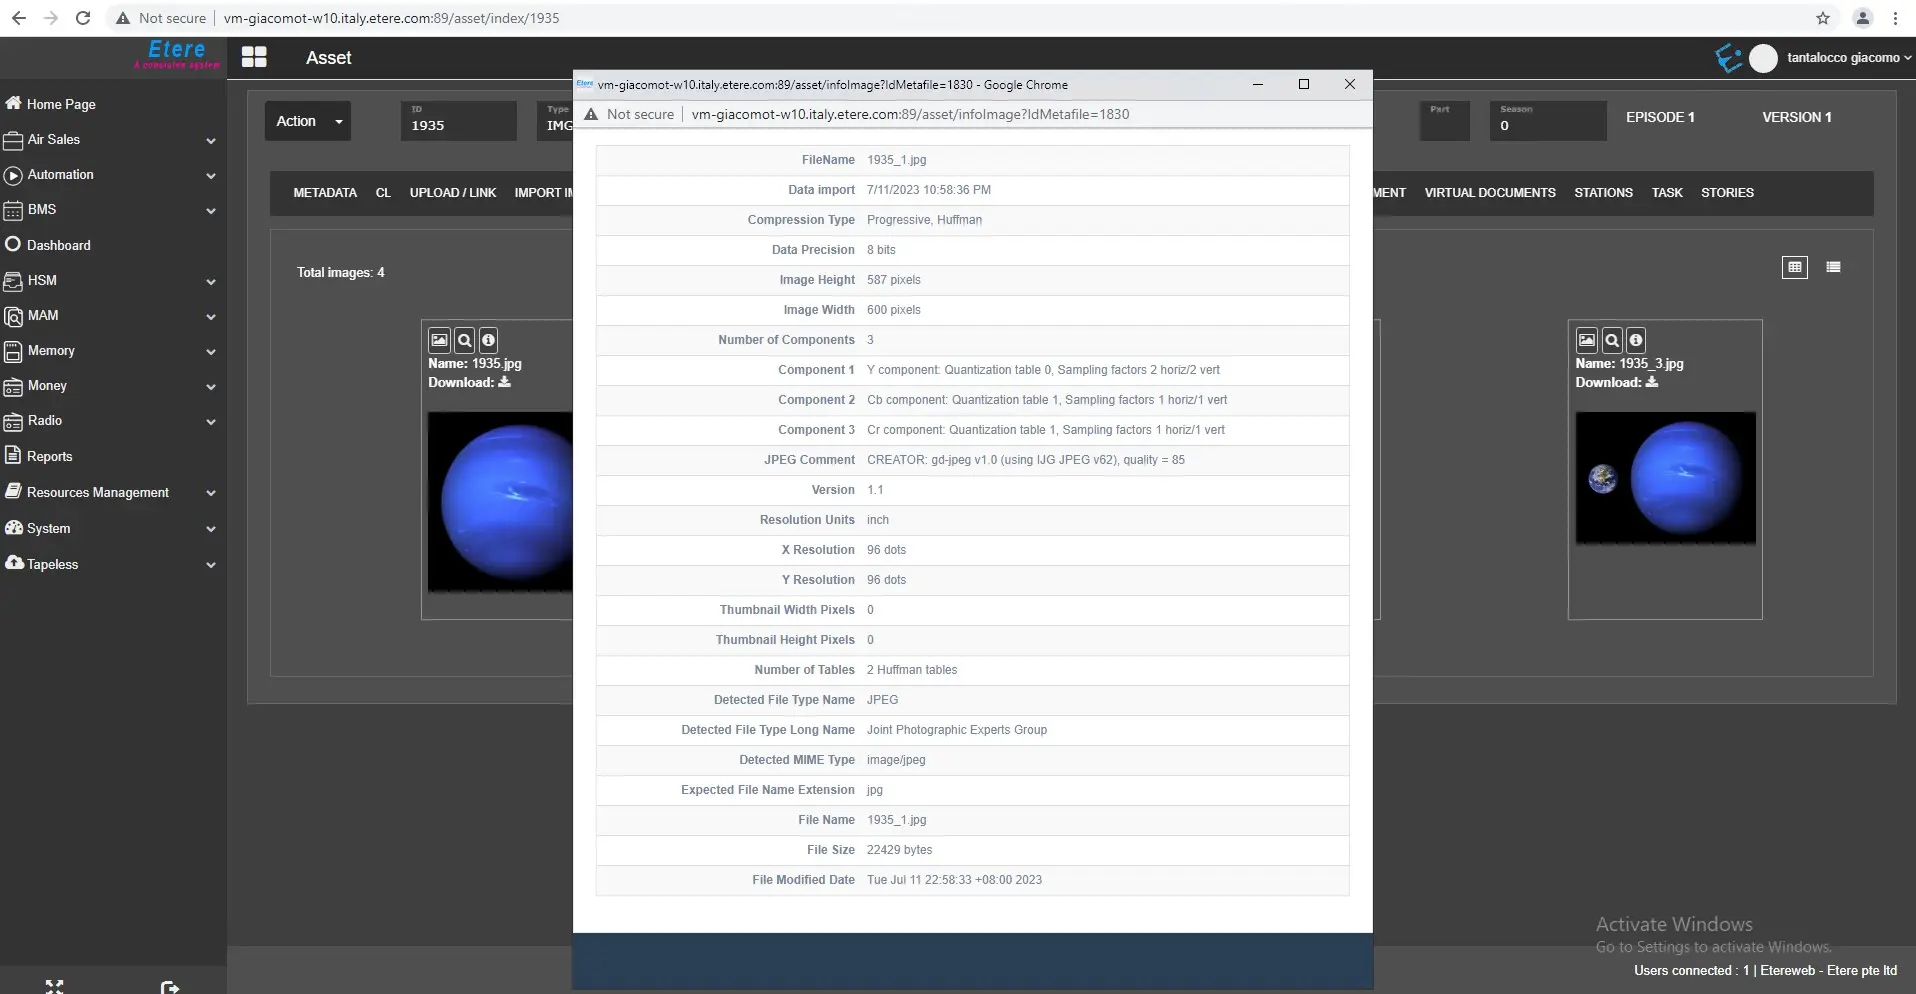Click picture icon on 1935_3.jpg card
The width and height of the screenshot is (1916, 994).
(x=1587, y=340)
